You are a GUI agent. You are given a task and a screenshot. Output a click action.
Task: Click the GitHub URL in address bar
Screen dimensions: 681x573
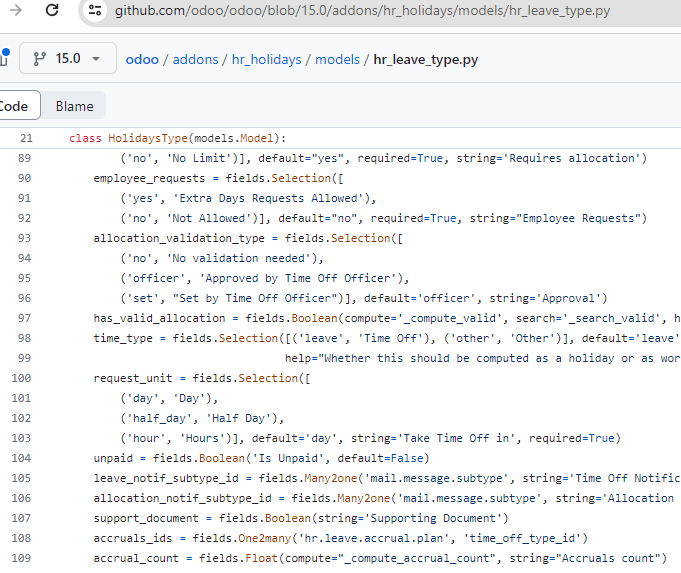pyautogui.click(x=362, y=10)
